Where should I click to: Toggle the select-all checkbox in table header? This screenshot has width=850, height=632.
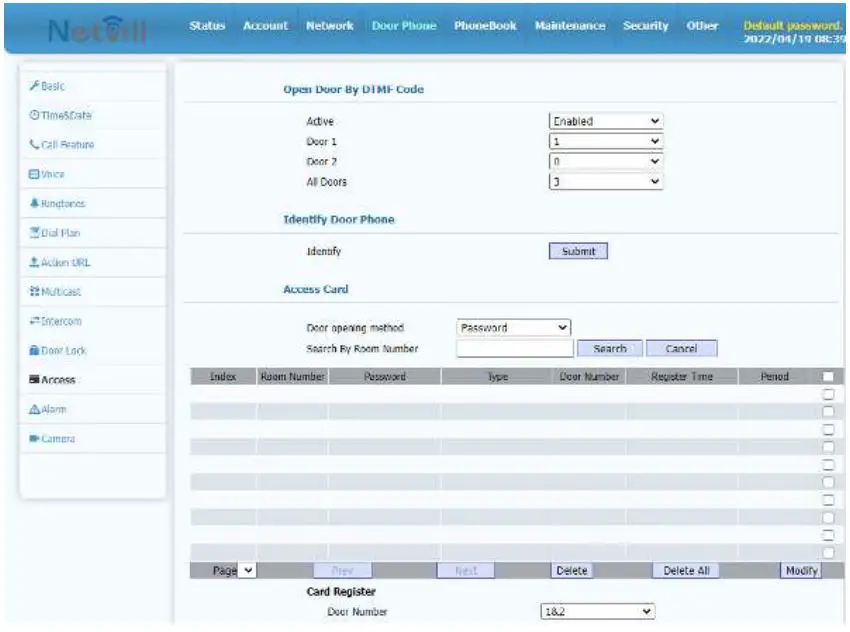tap(828, 377)
